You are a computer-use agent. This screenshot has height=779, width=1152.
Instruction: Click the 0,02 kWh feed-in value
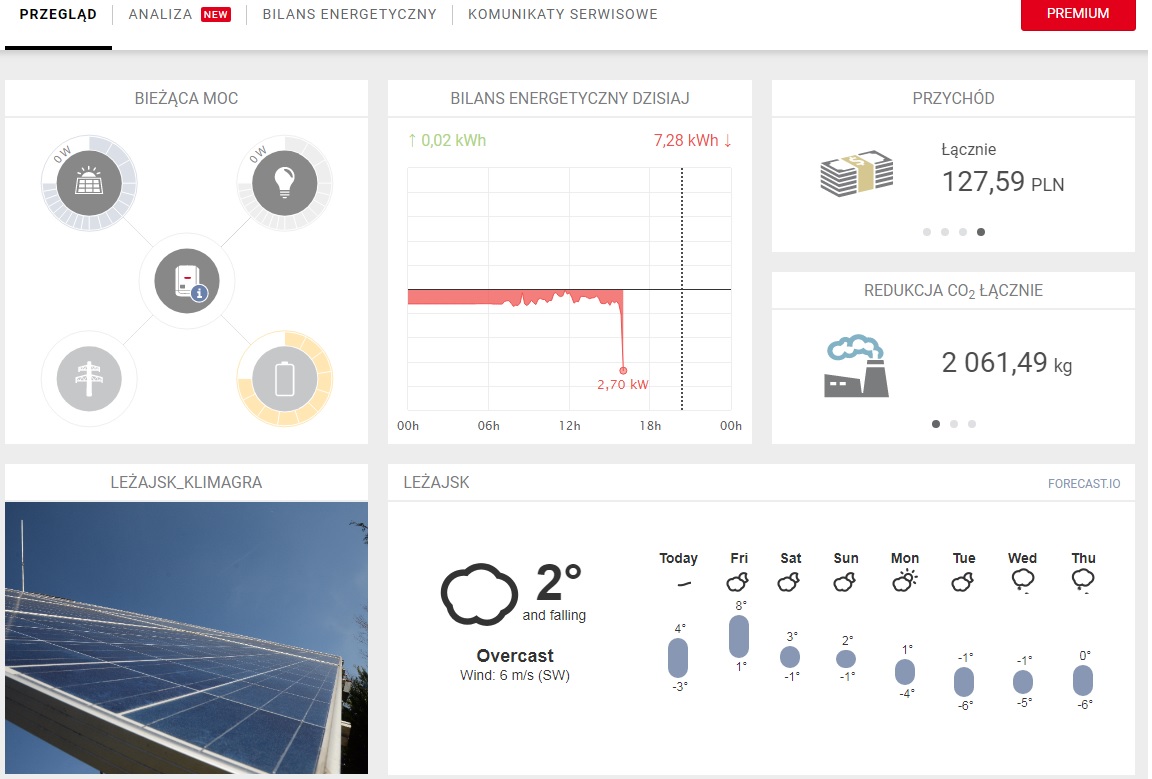coord(447,140)
